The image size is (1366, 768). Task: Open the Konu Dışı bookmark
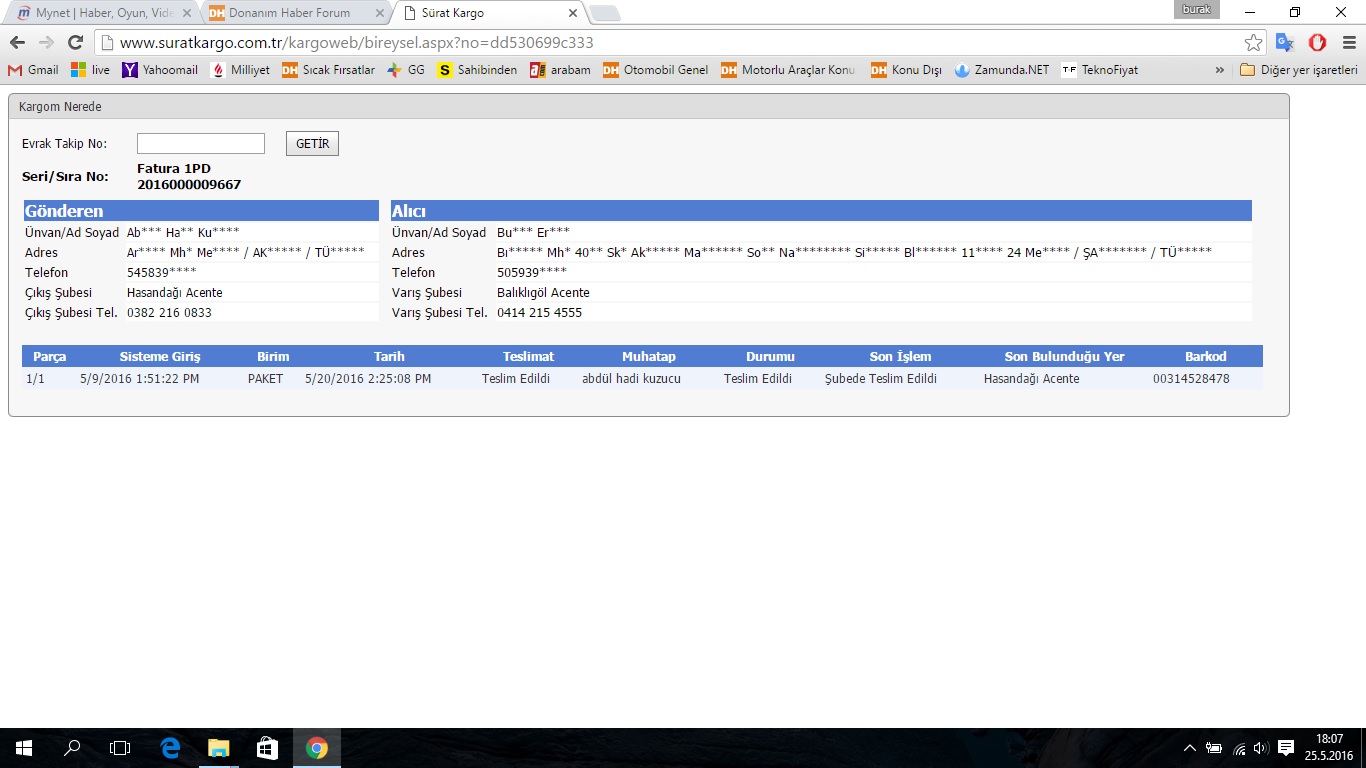tap(906, 70)
